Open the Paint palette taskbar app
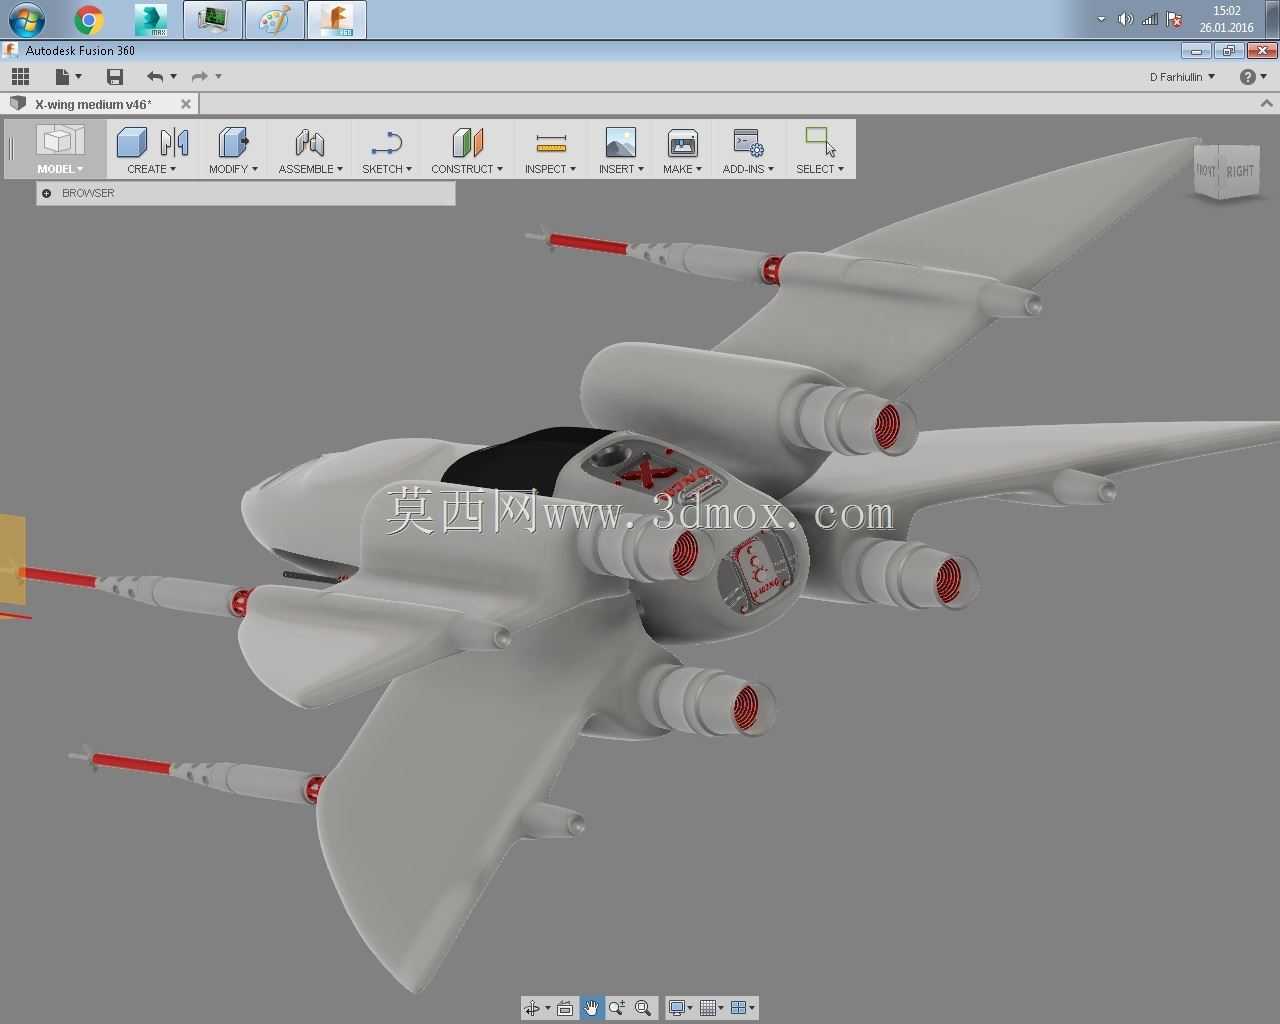The width and height of the screenshot is (1280, 1024). coord(274,20)
